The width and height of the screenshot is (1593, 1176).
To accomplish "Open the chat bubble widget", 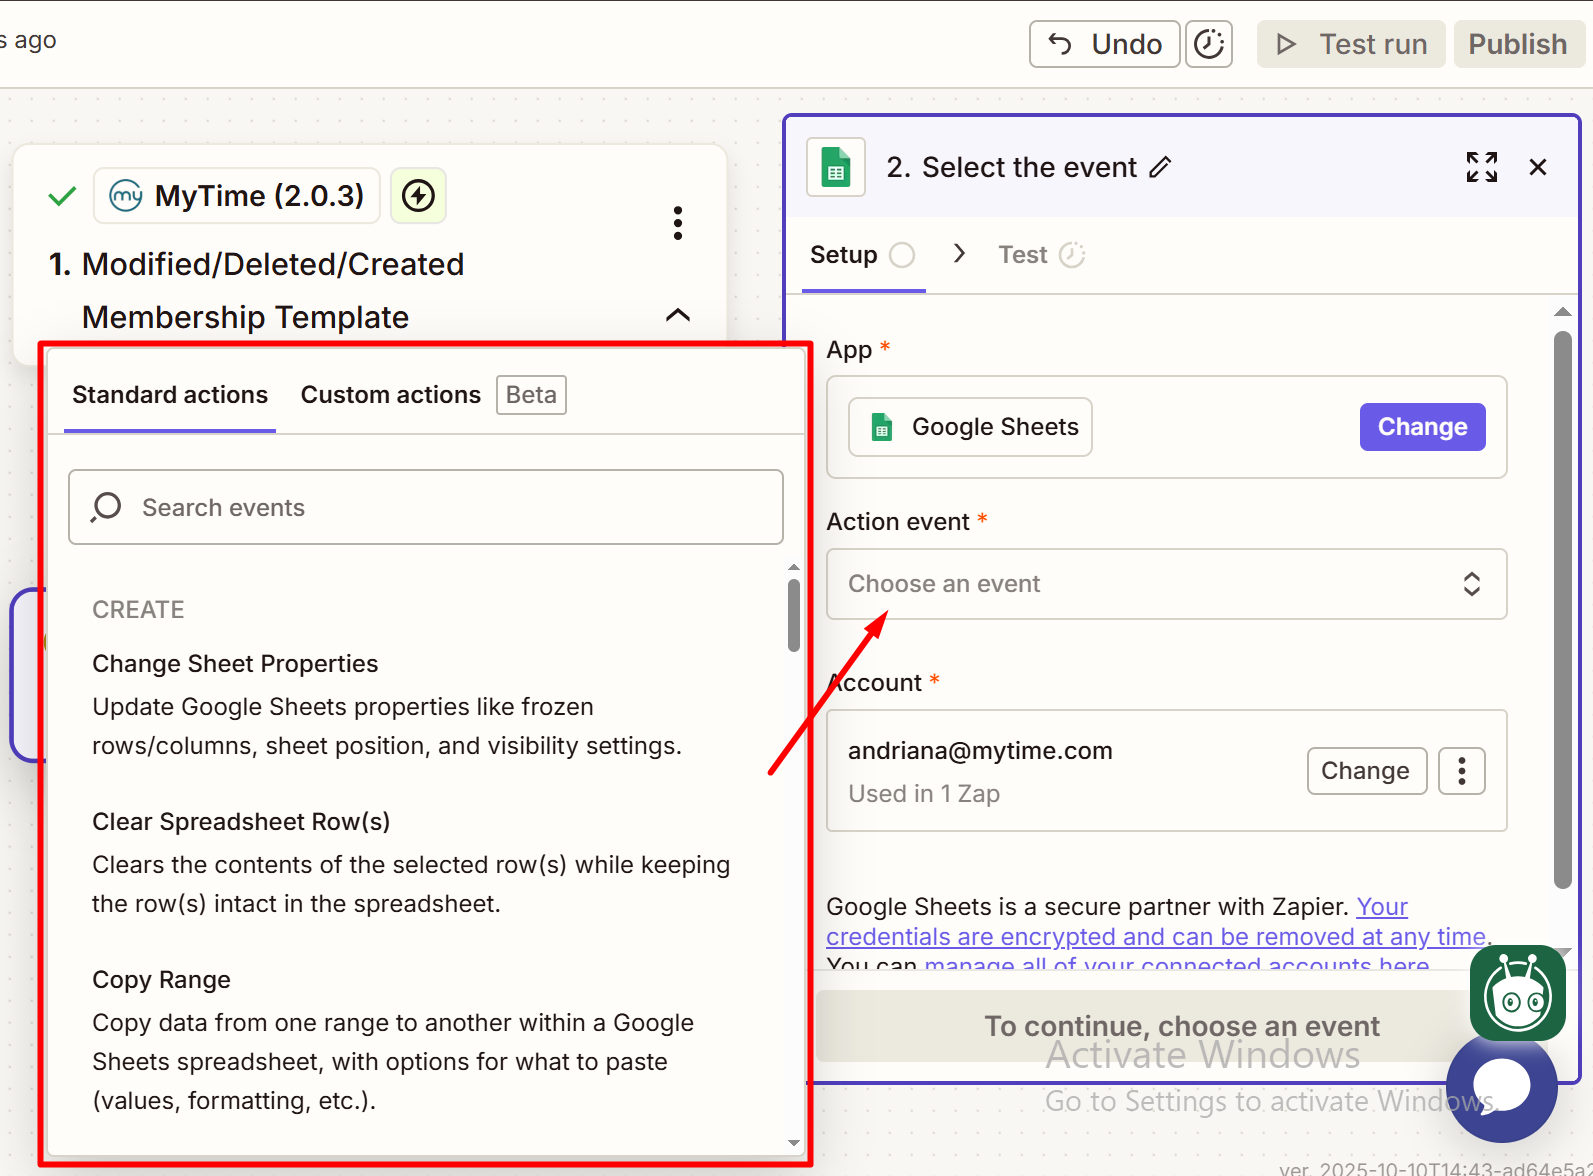I will click(1501, 1087).
